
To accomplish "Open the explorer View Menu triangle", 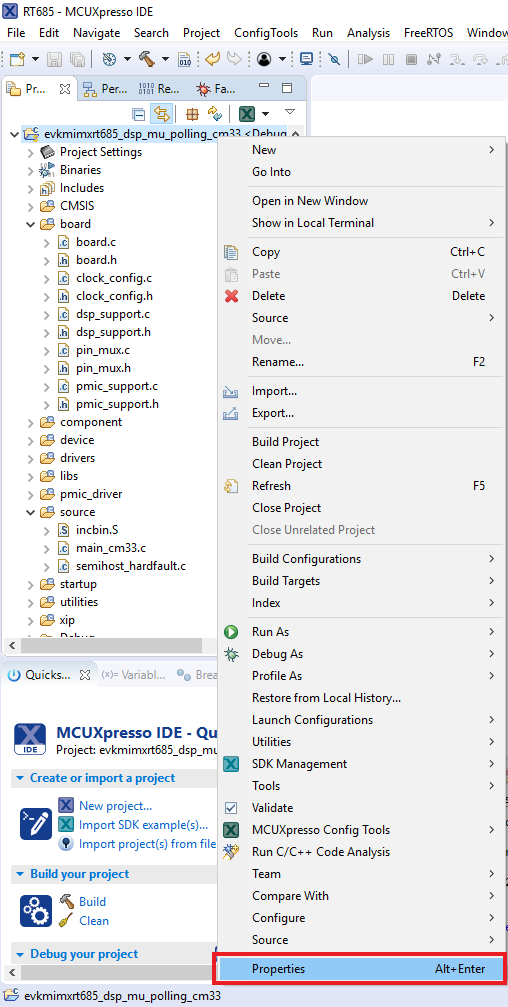I will pos(290,112).
